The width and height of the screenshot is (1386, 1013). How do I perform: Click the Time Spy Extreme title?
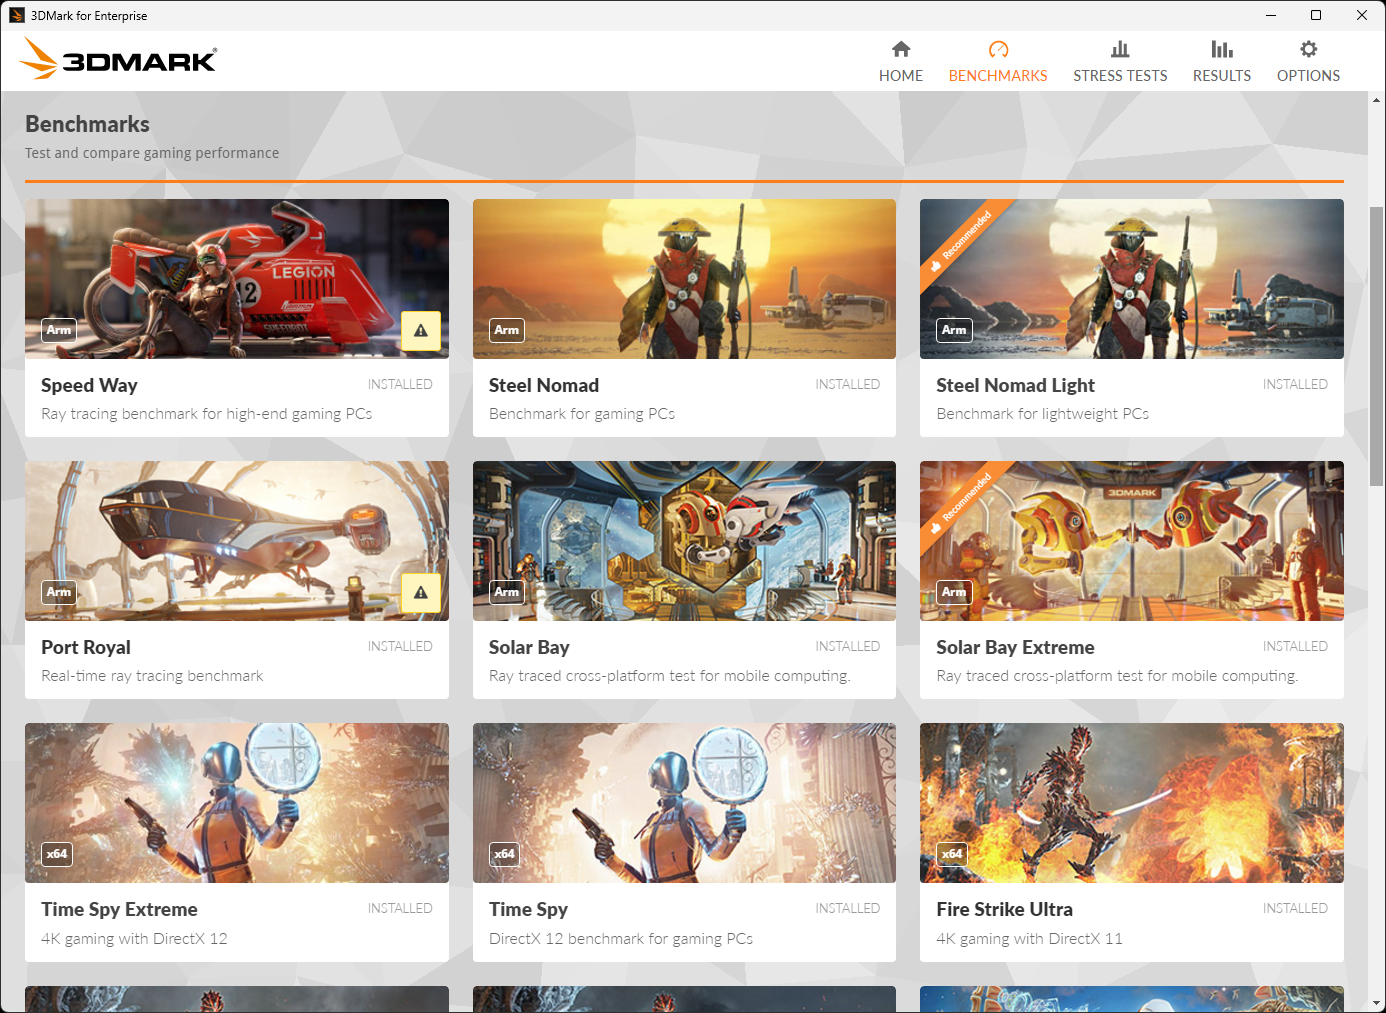point(119,910)
